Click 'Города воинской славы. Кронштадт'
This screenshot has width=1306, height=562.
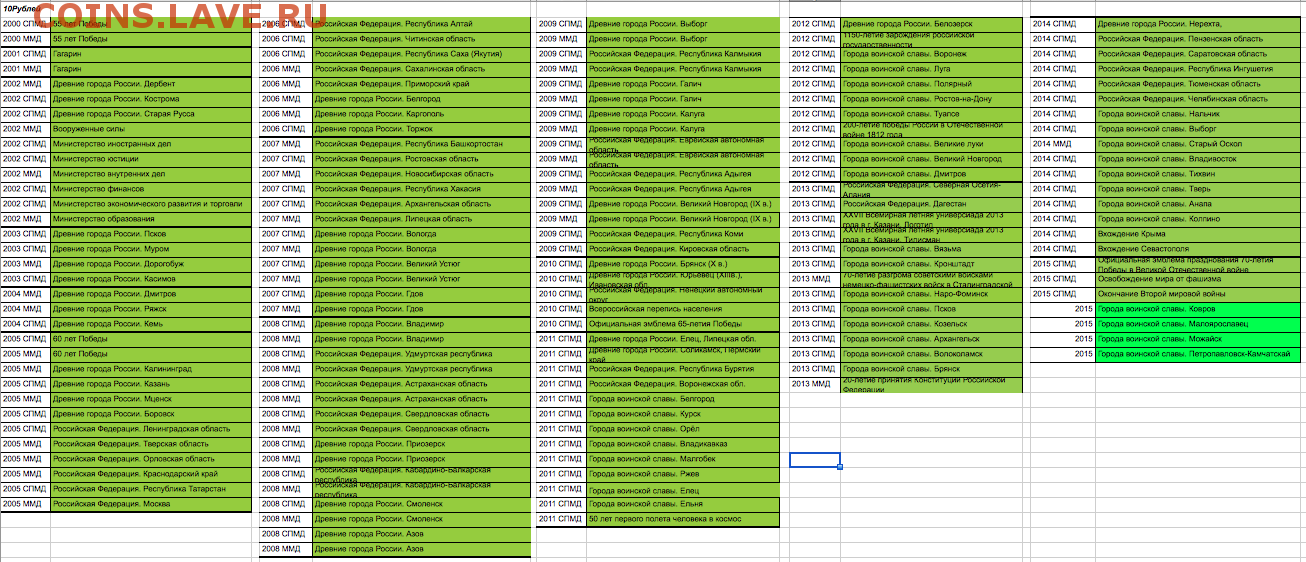click(x=932, y=264)
